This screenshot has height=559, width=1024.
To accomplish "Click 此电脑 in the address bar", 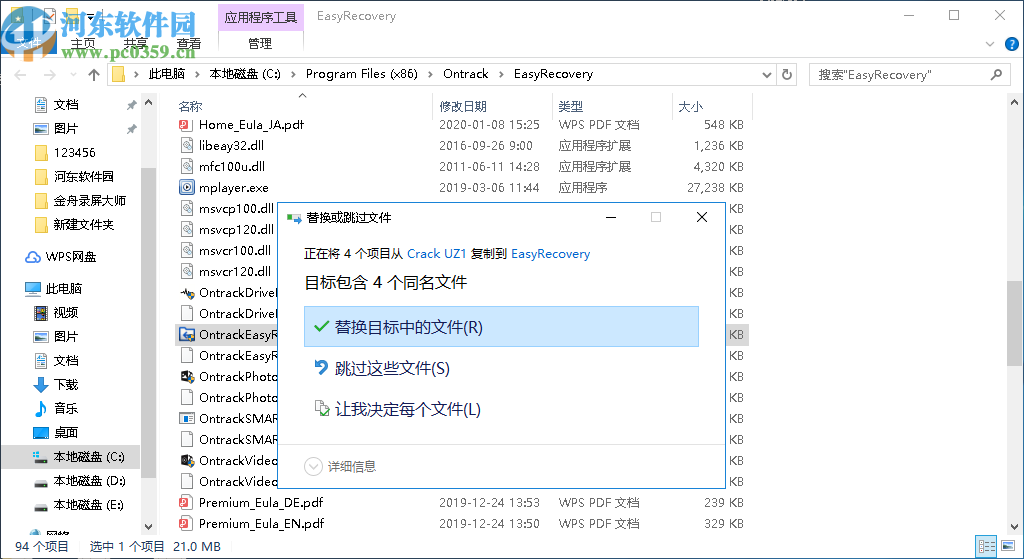I will [x=167, y=74].
